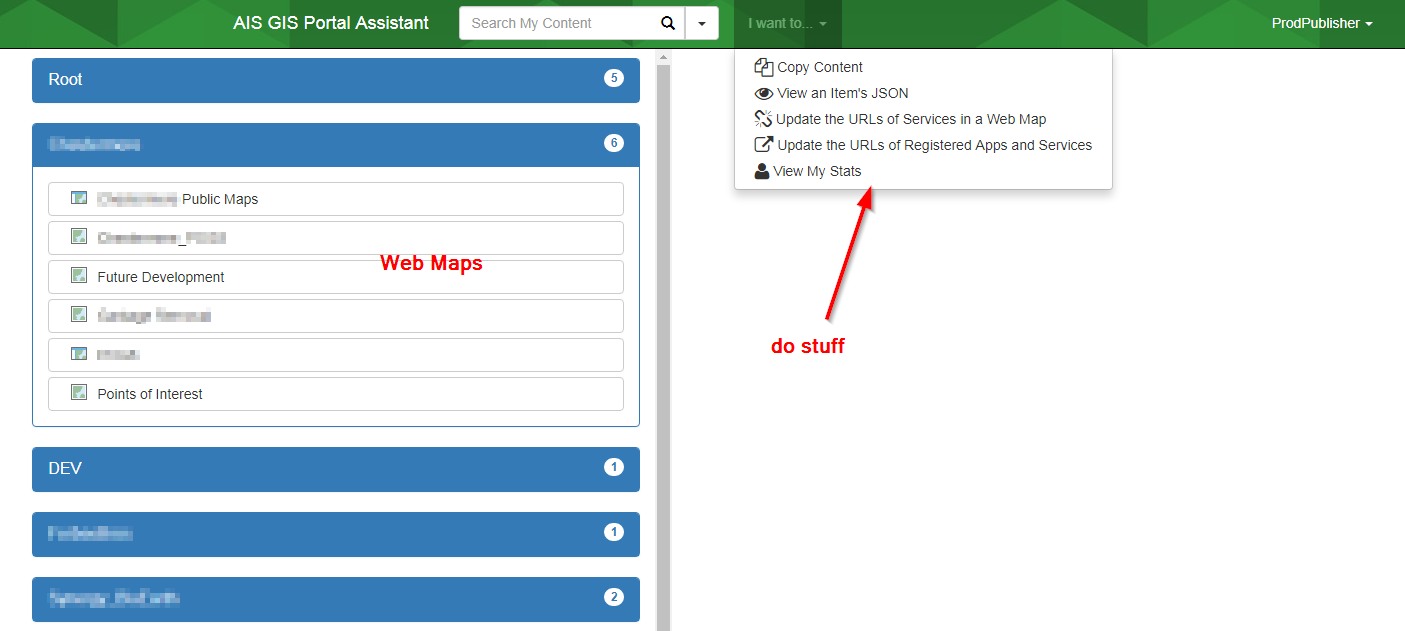Select the Public Maps web map

(336, 199)
